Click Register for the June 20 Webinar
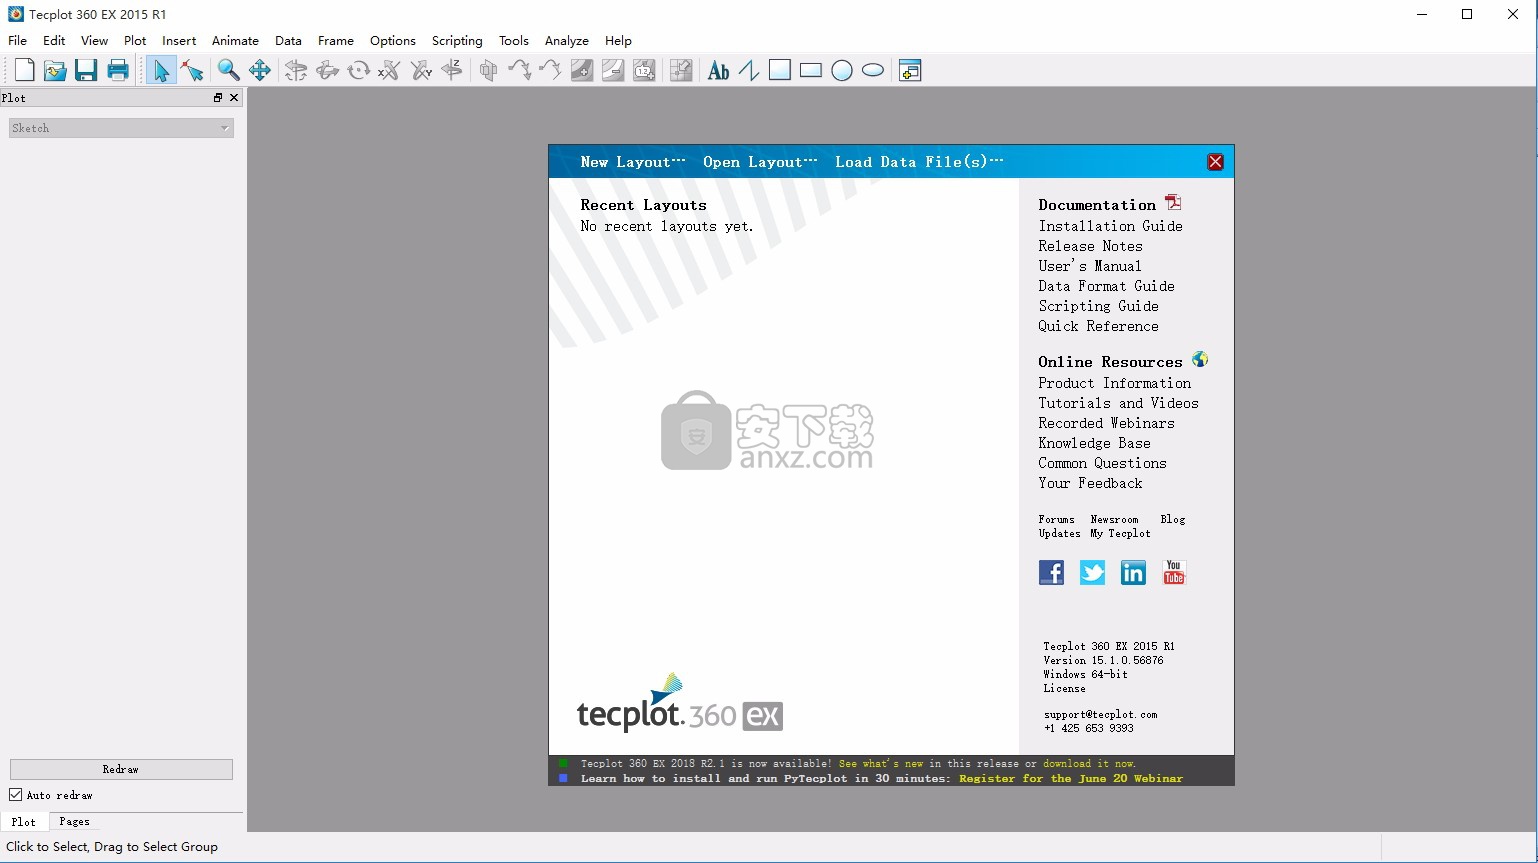 click(x=1071, y=779)
